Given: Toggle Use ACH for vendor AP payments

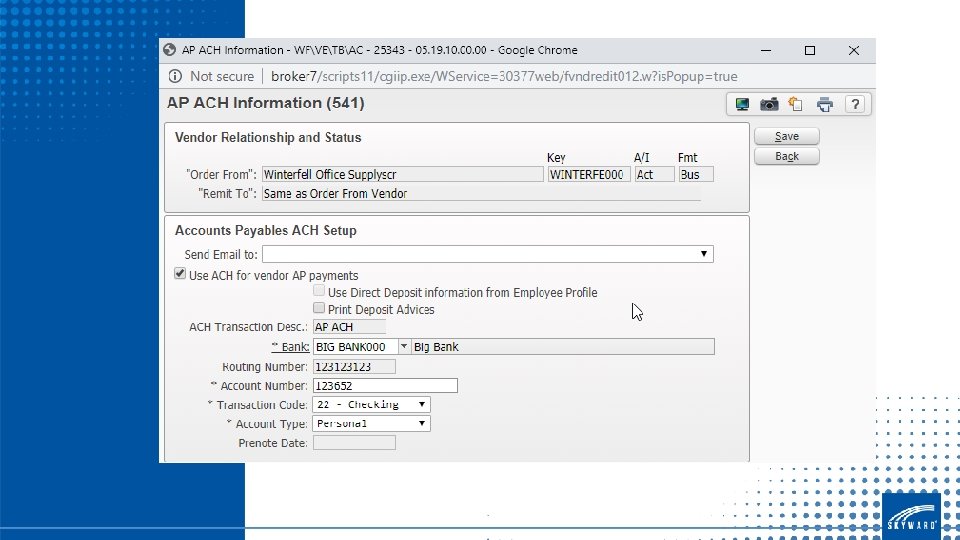Looking at the screenshot, I should tap(180, 274).
